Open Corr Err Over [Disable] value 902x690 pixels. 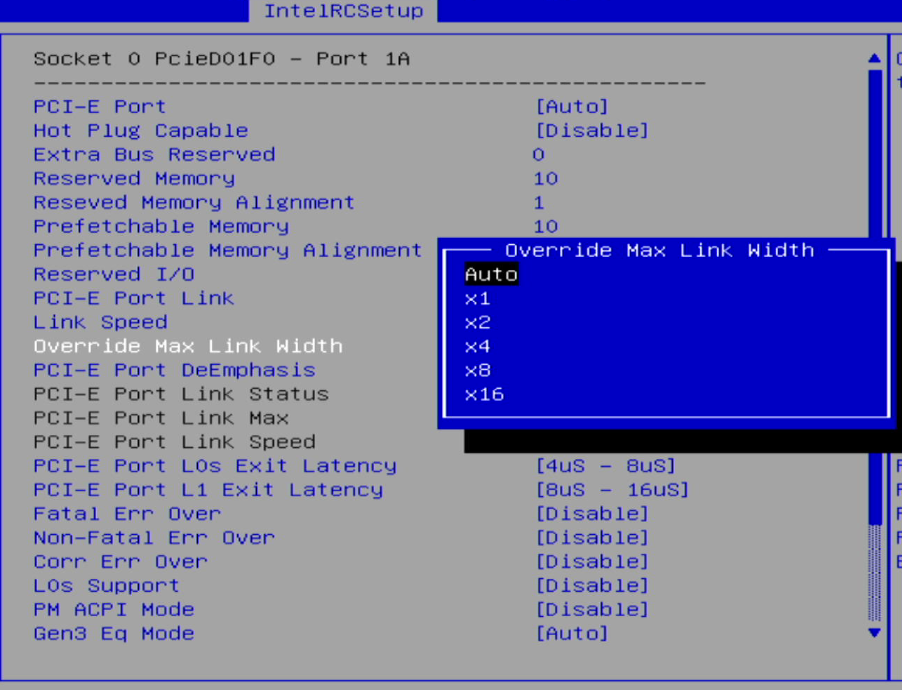pyautogui.click(x=592, y=562)
